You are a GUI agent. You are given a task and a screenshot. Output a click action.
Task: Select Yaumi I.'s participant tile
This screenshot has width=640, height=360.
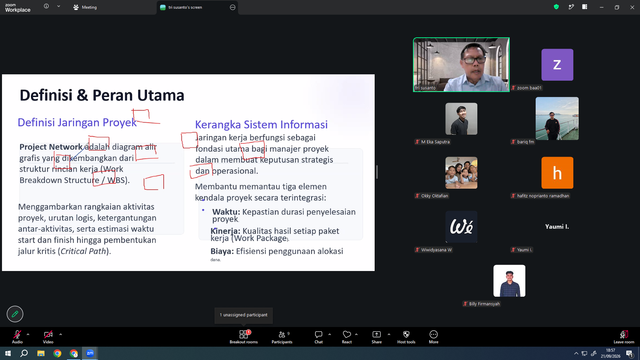pos(557,227)
